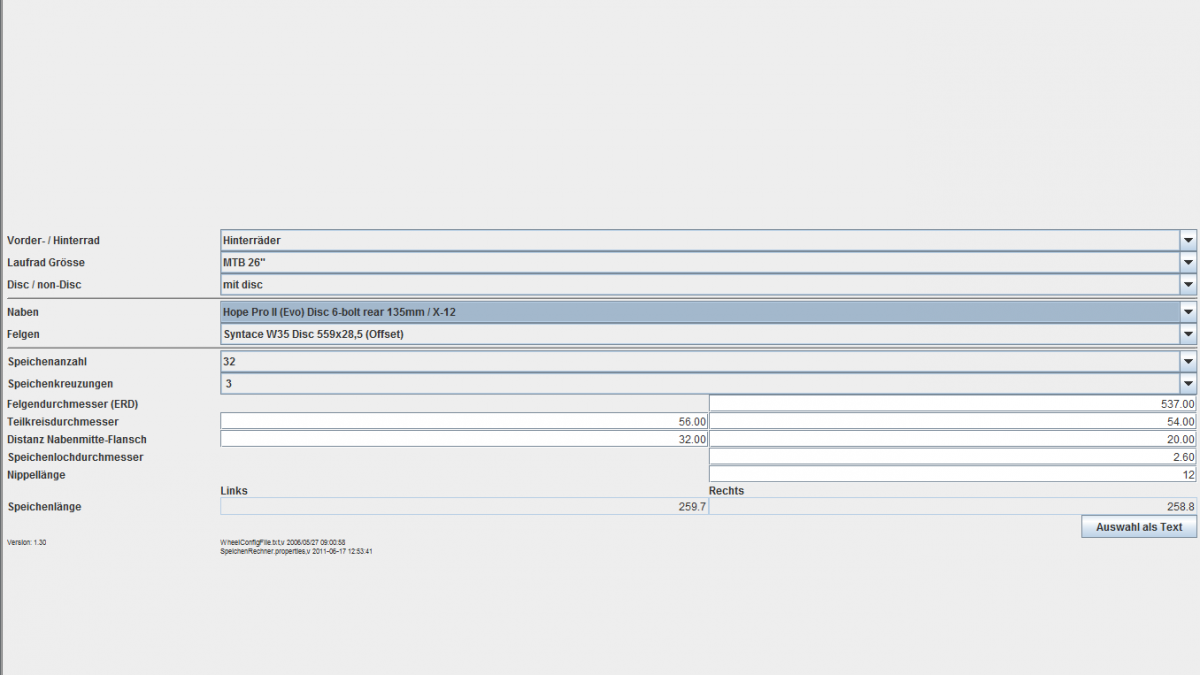Expand the Laufrad Grösse dropdown arrow
Screen dimensions: 1200x675
tap(1188, 263)
